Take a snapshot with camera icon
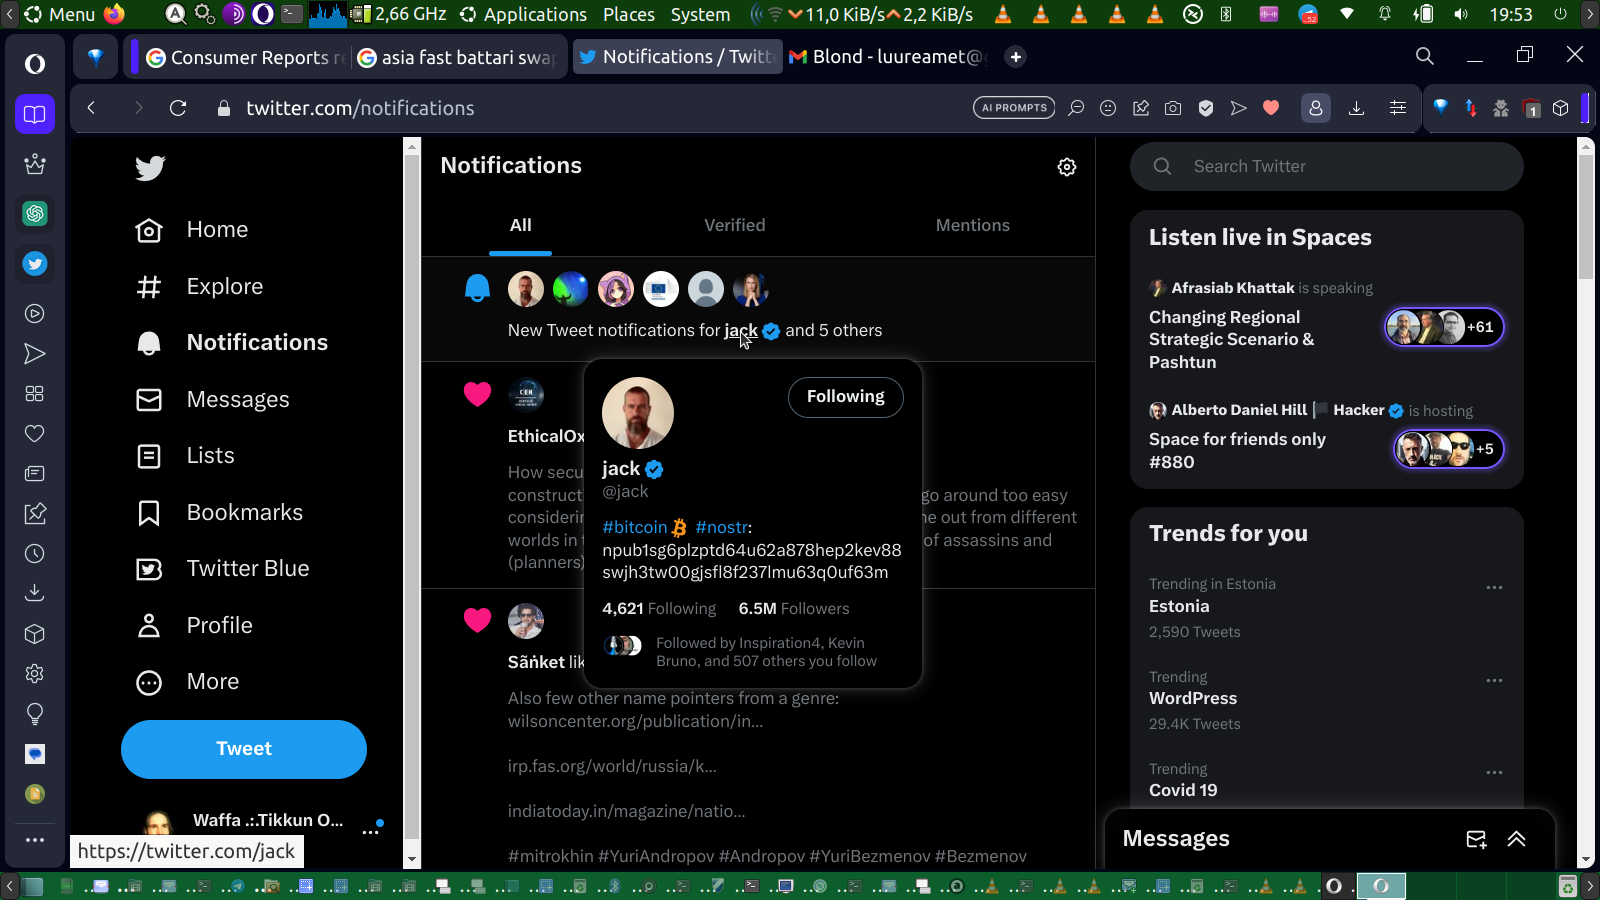This screenshot has height=900, width=1600. (1173, 108)
